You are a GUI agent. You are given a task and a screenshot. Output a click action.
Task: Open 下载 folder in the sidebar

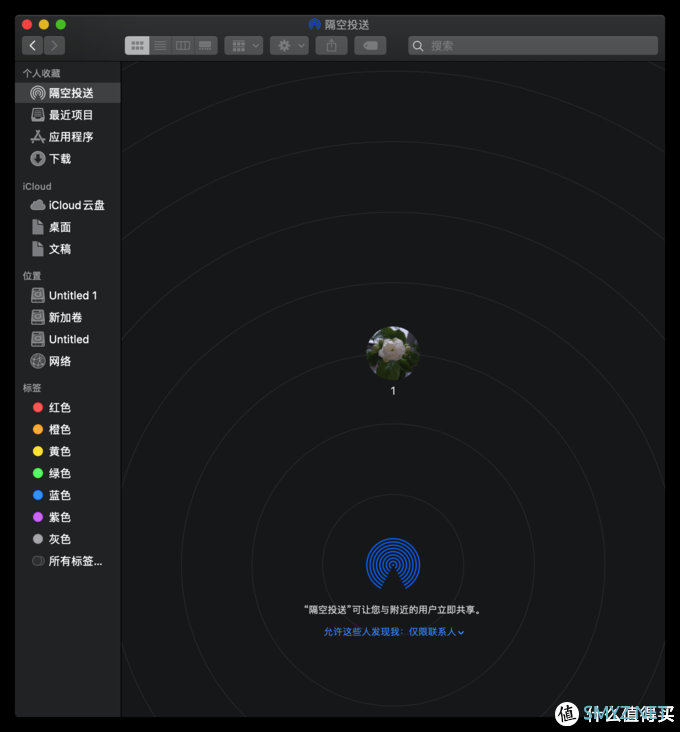tap(68, 159)
